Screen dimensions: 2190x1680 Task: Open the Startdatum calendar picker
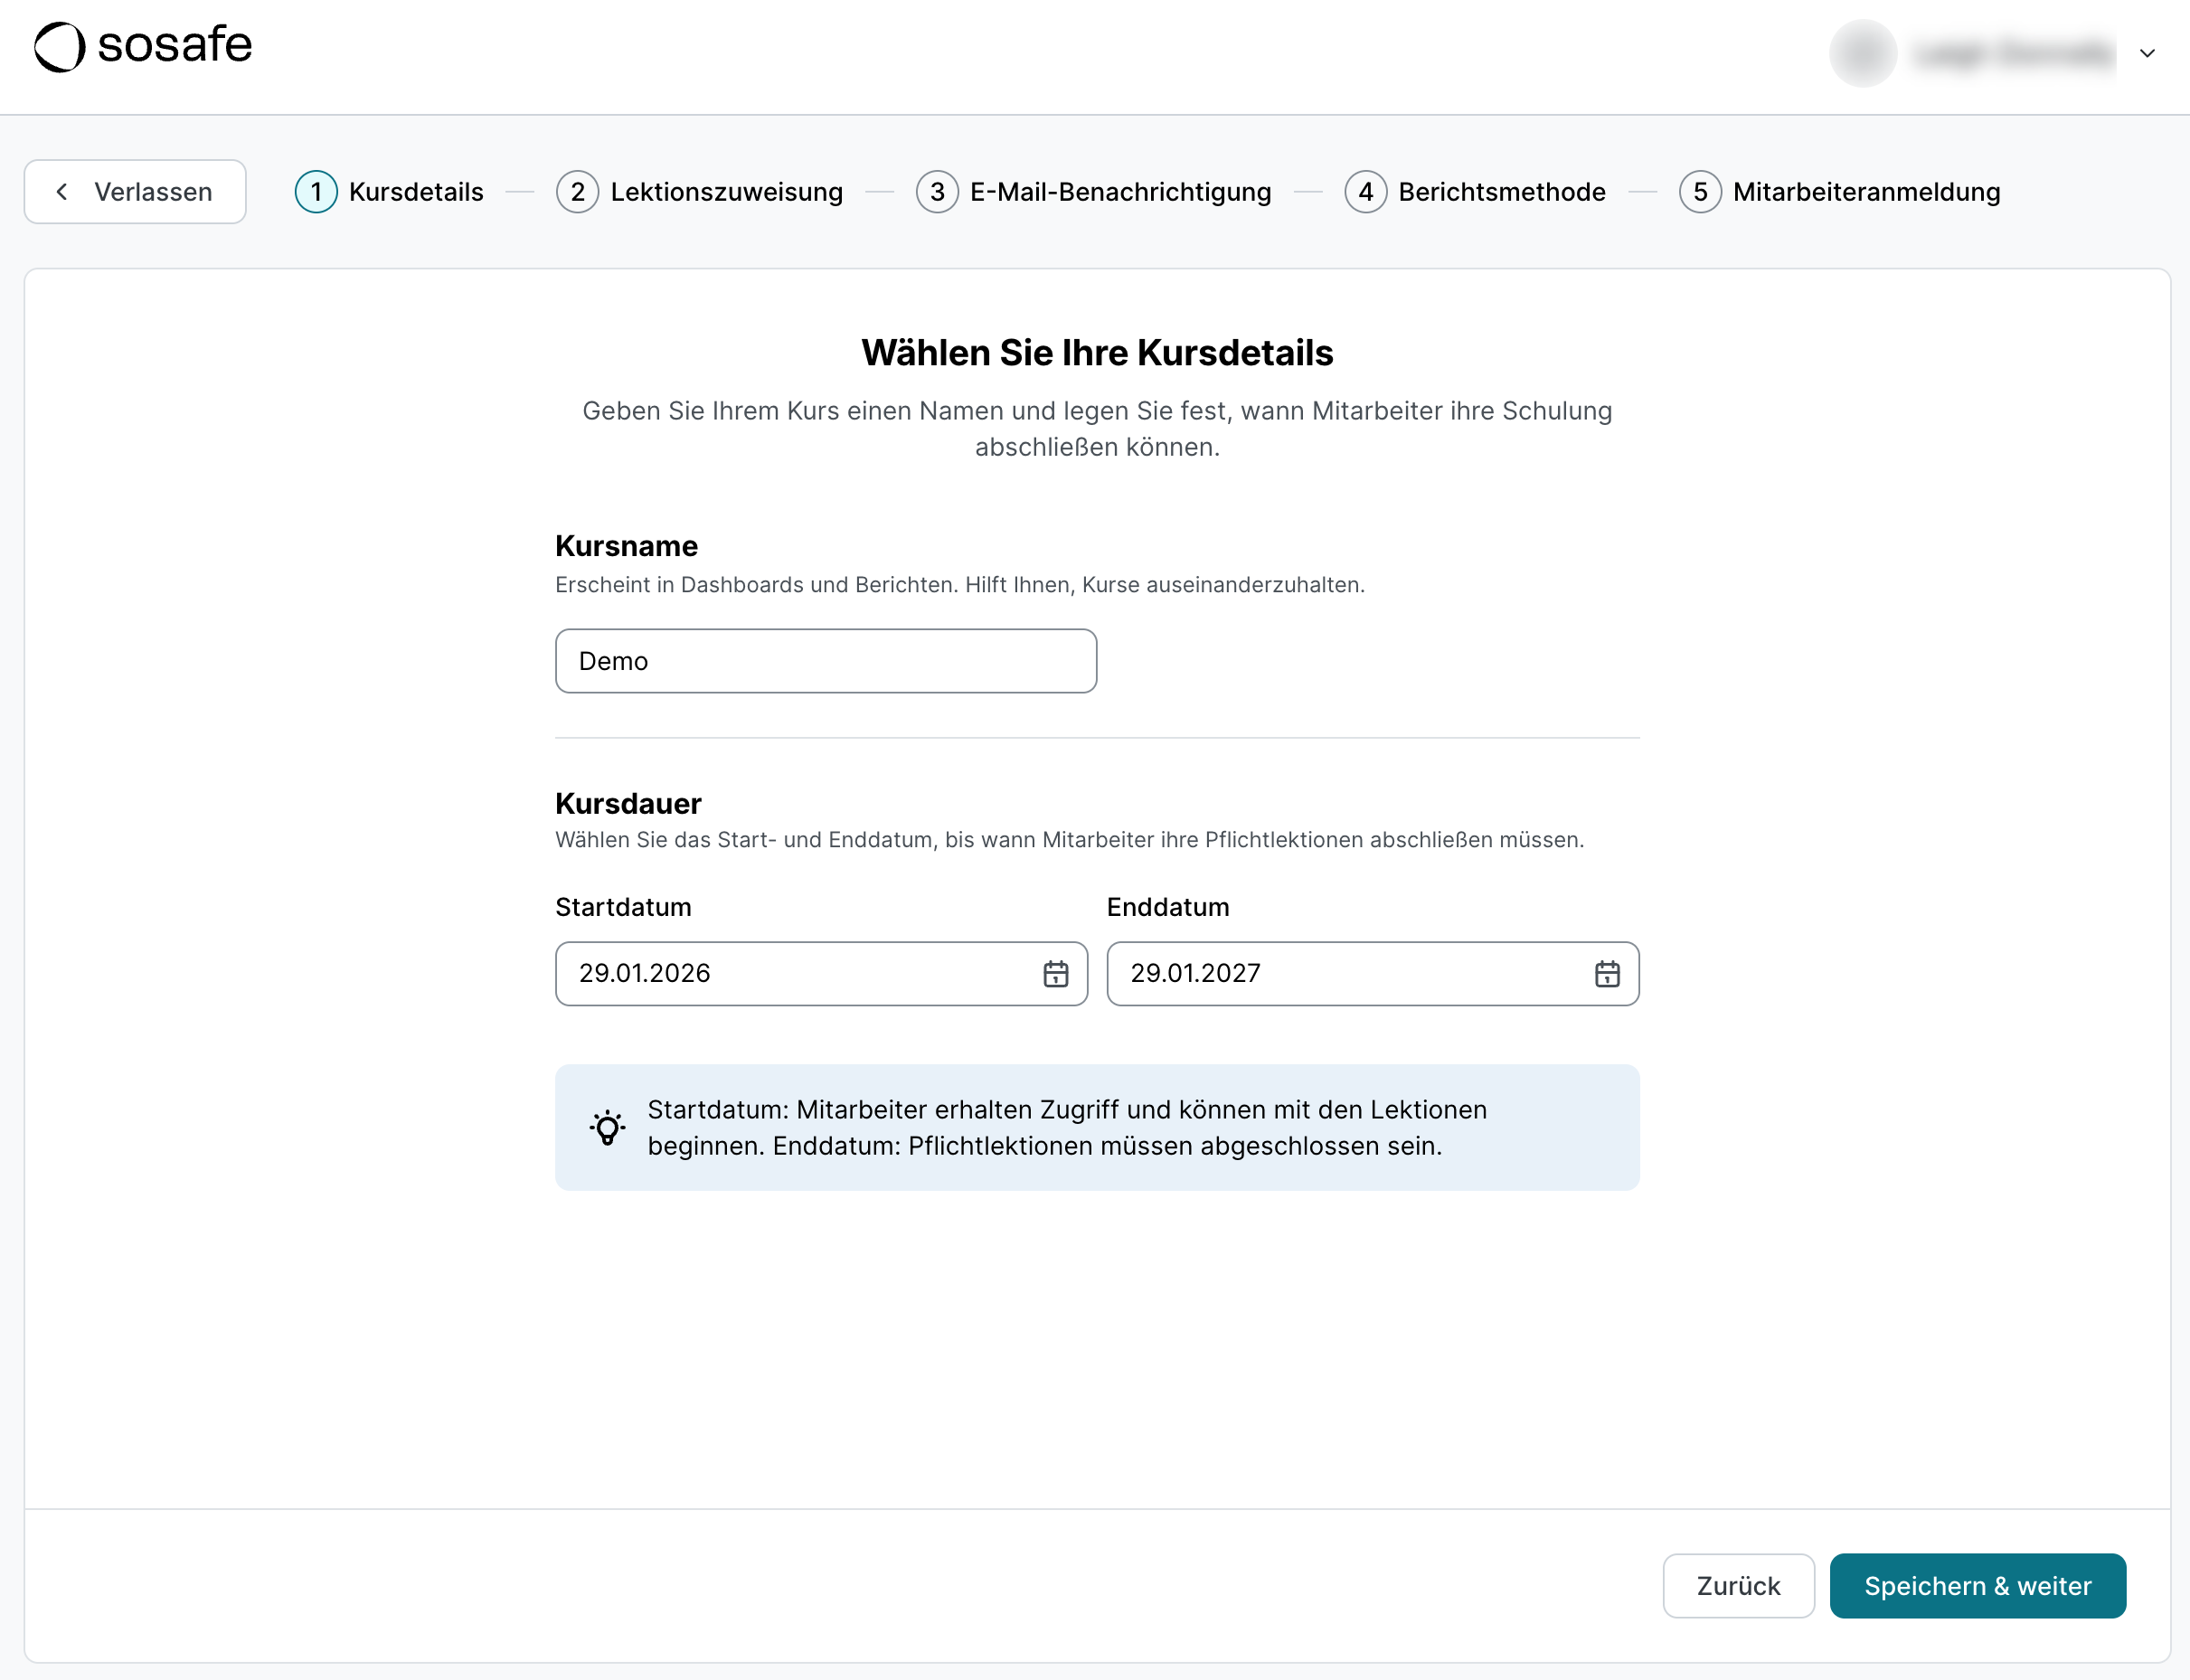coord(1056,973)
